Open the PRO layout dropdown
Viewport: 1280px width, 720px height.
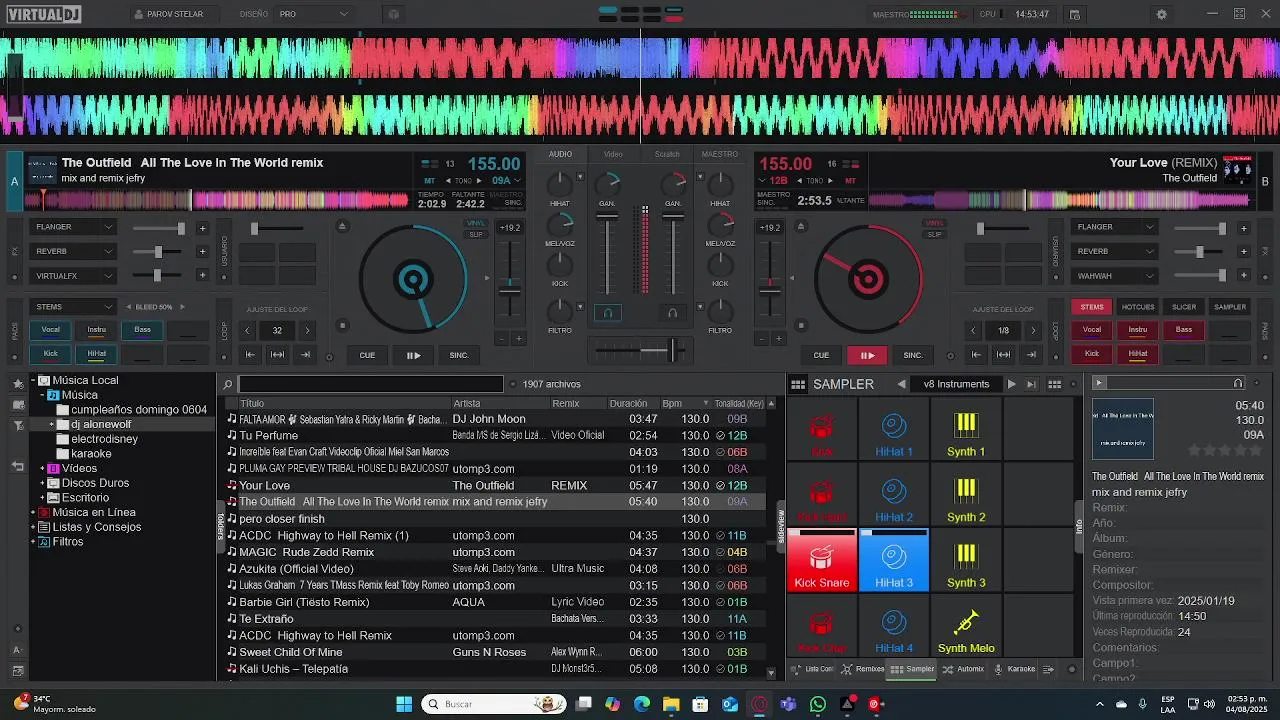point(314,14)
